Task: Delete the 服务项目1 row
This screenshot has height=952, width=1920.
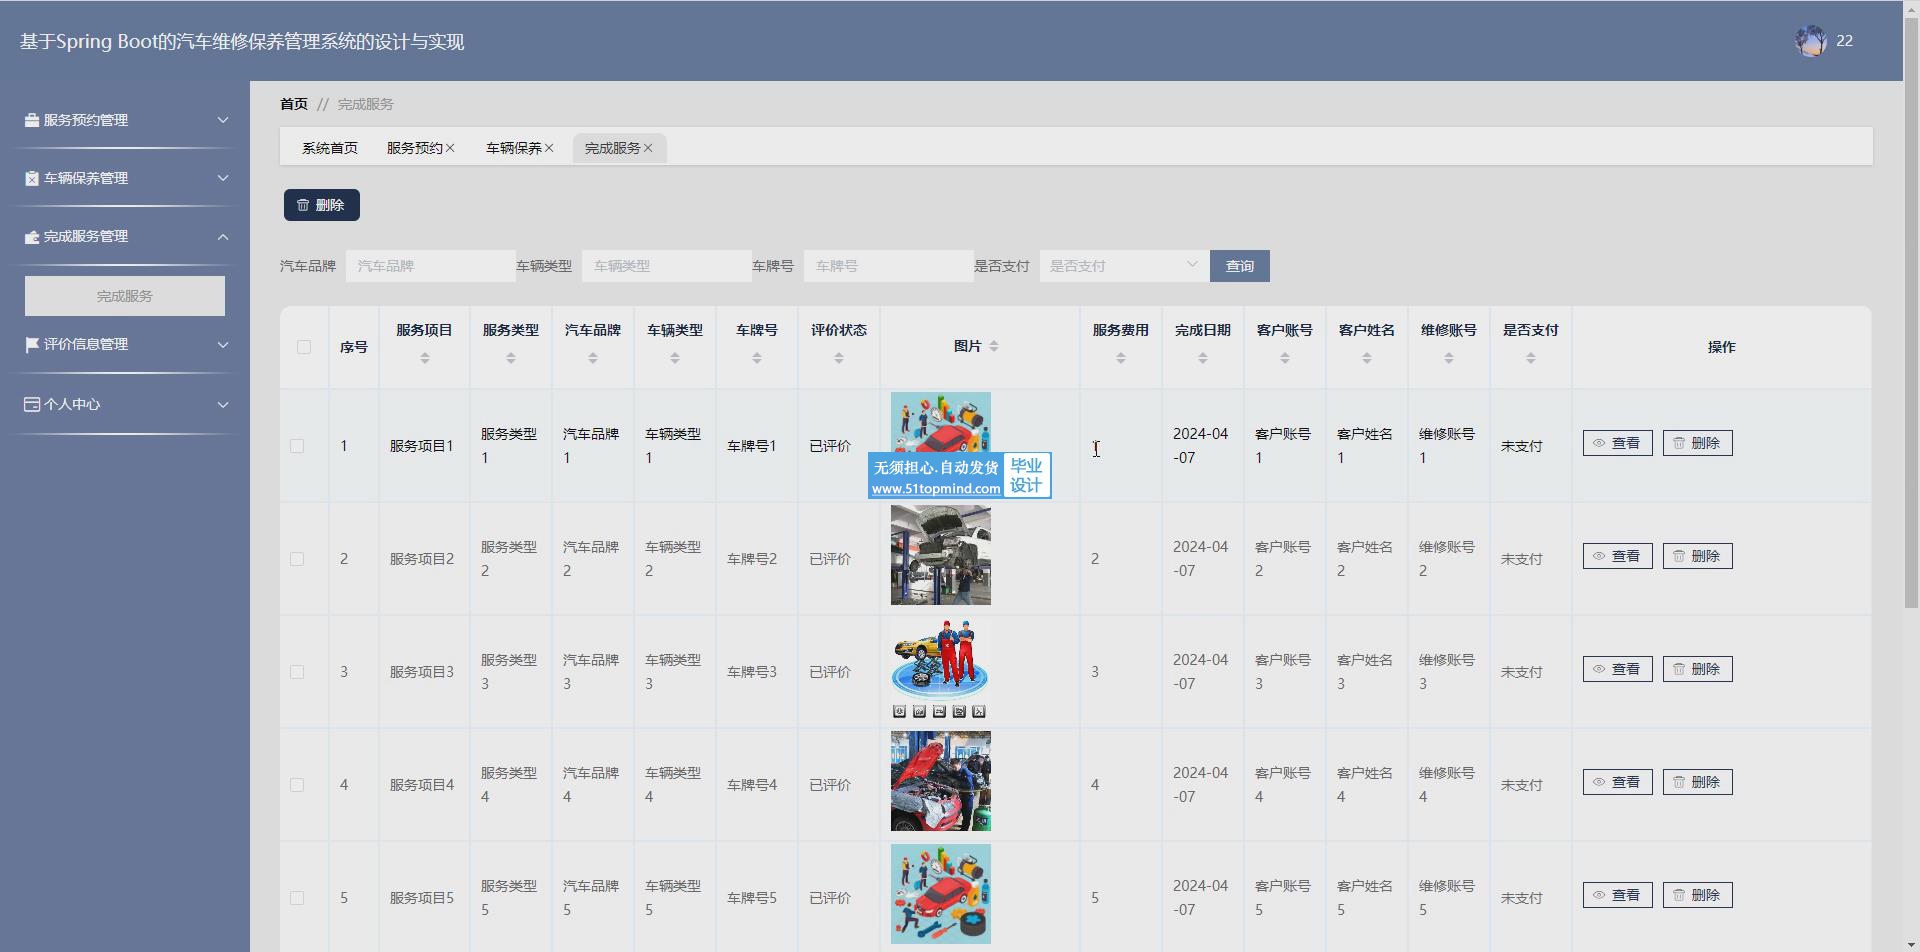Action: tap(1698, 443)
